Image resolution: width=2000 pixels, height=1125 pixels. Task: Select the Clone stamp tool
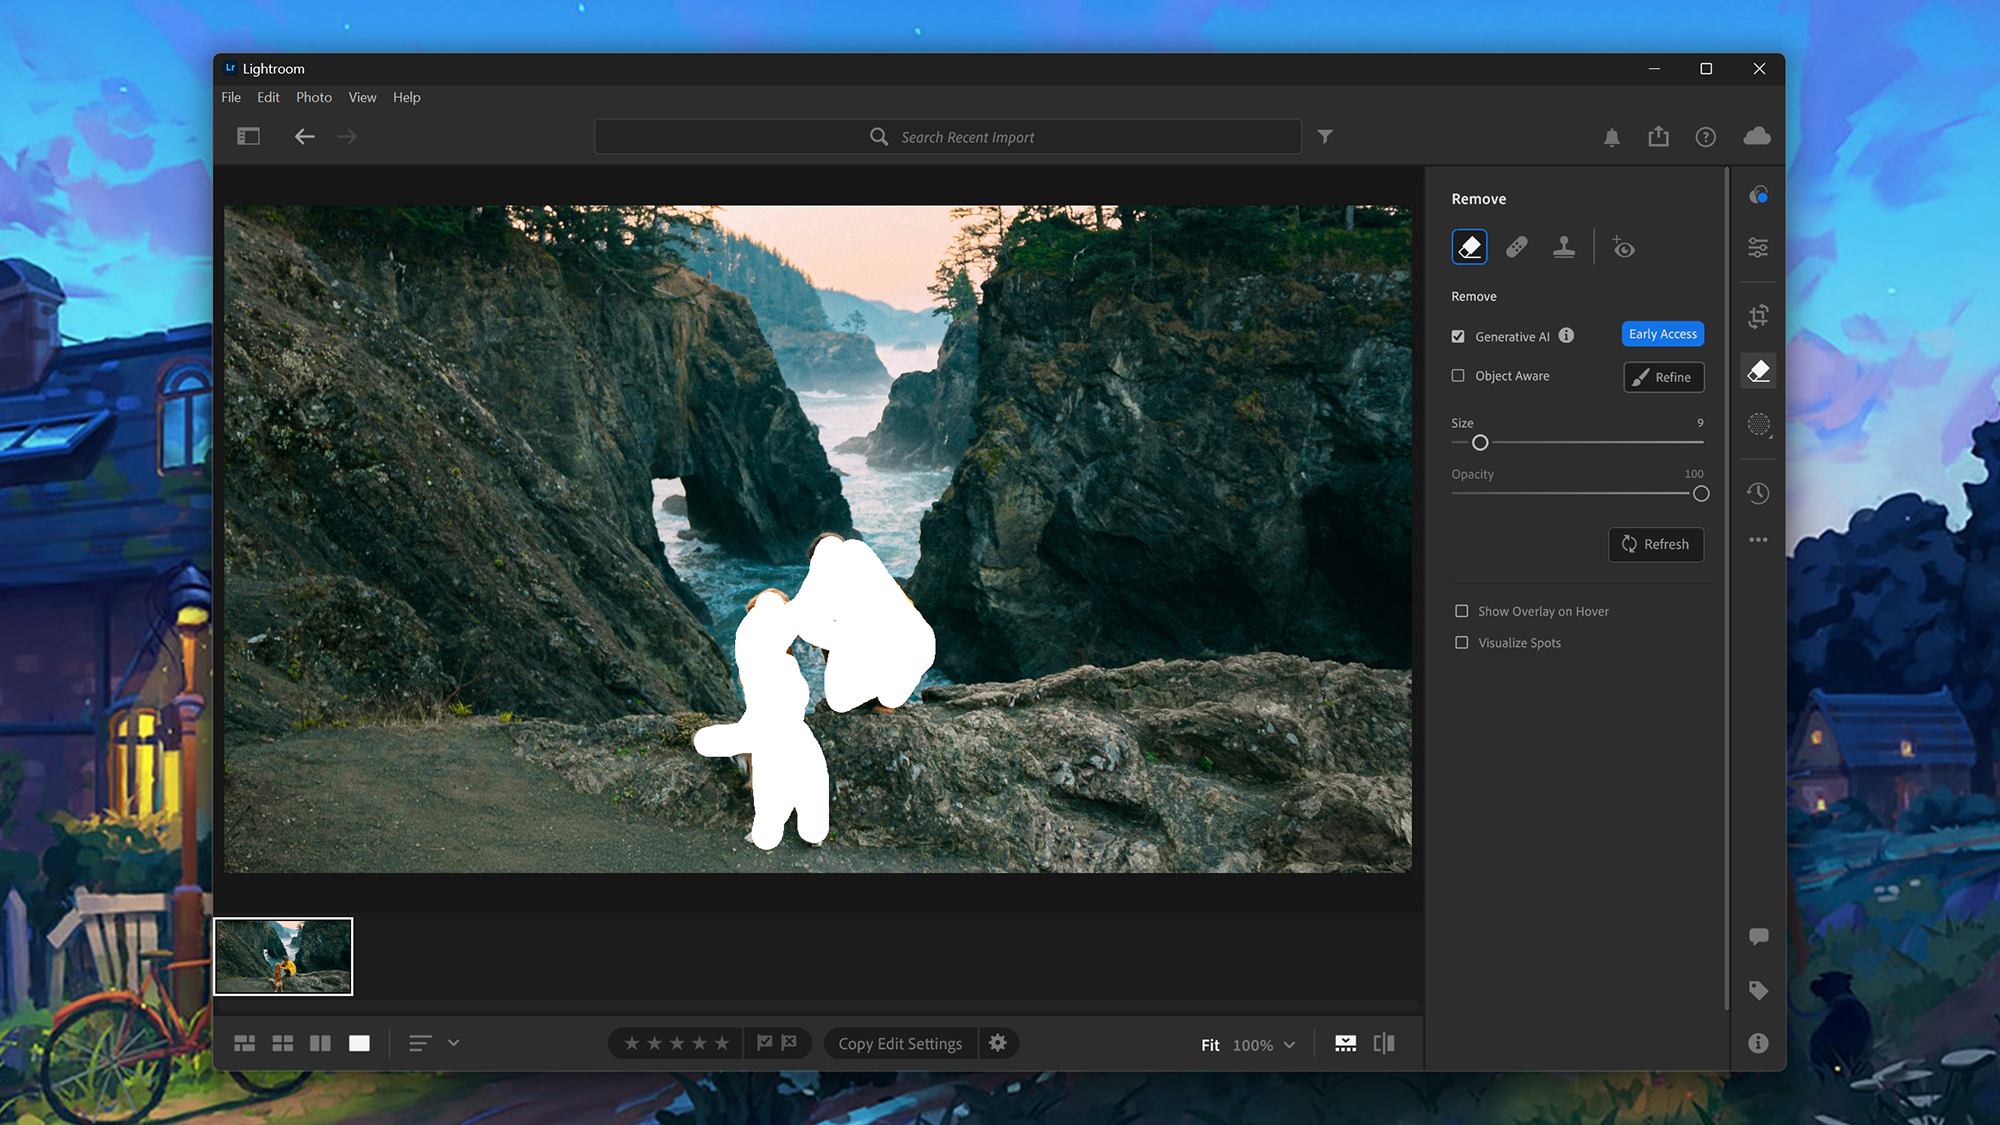click(1564, 247)
